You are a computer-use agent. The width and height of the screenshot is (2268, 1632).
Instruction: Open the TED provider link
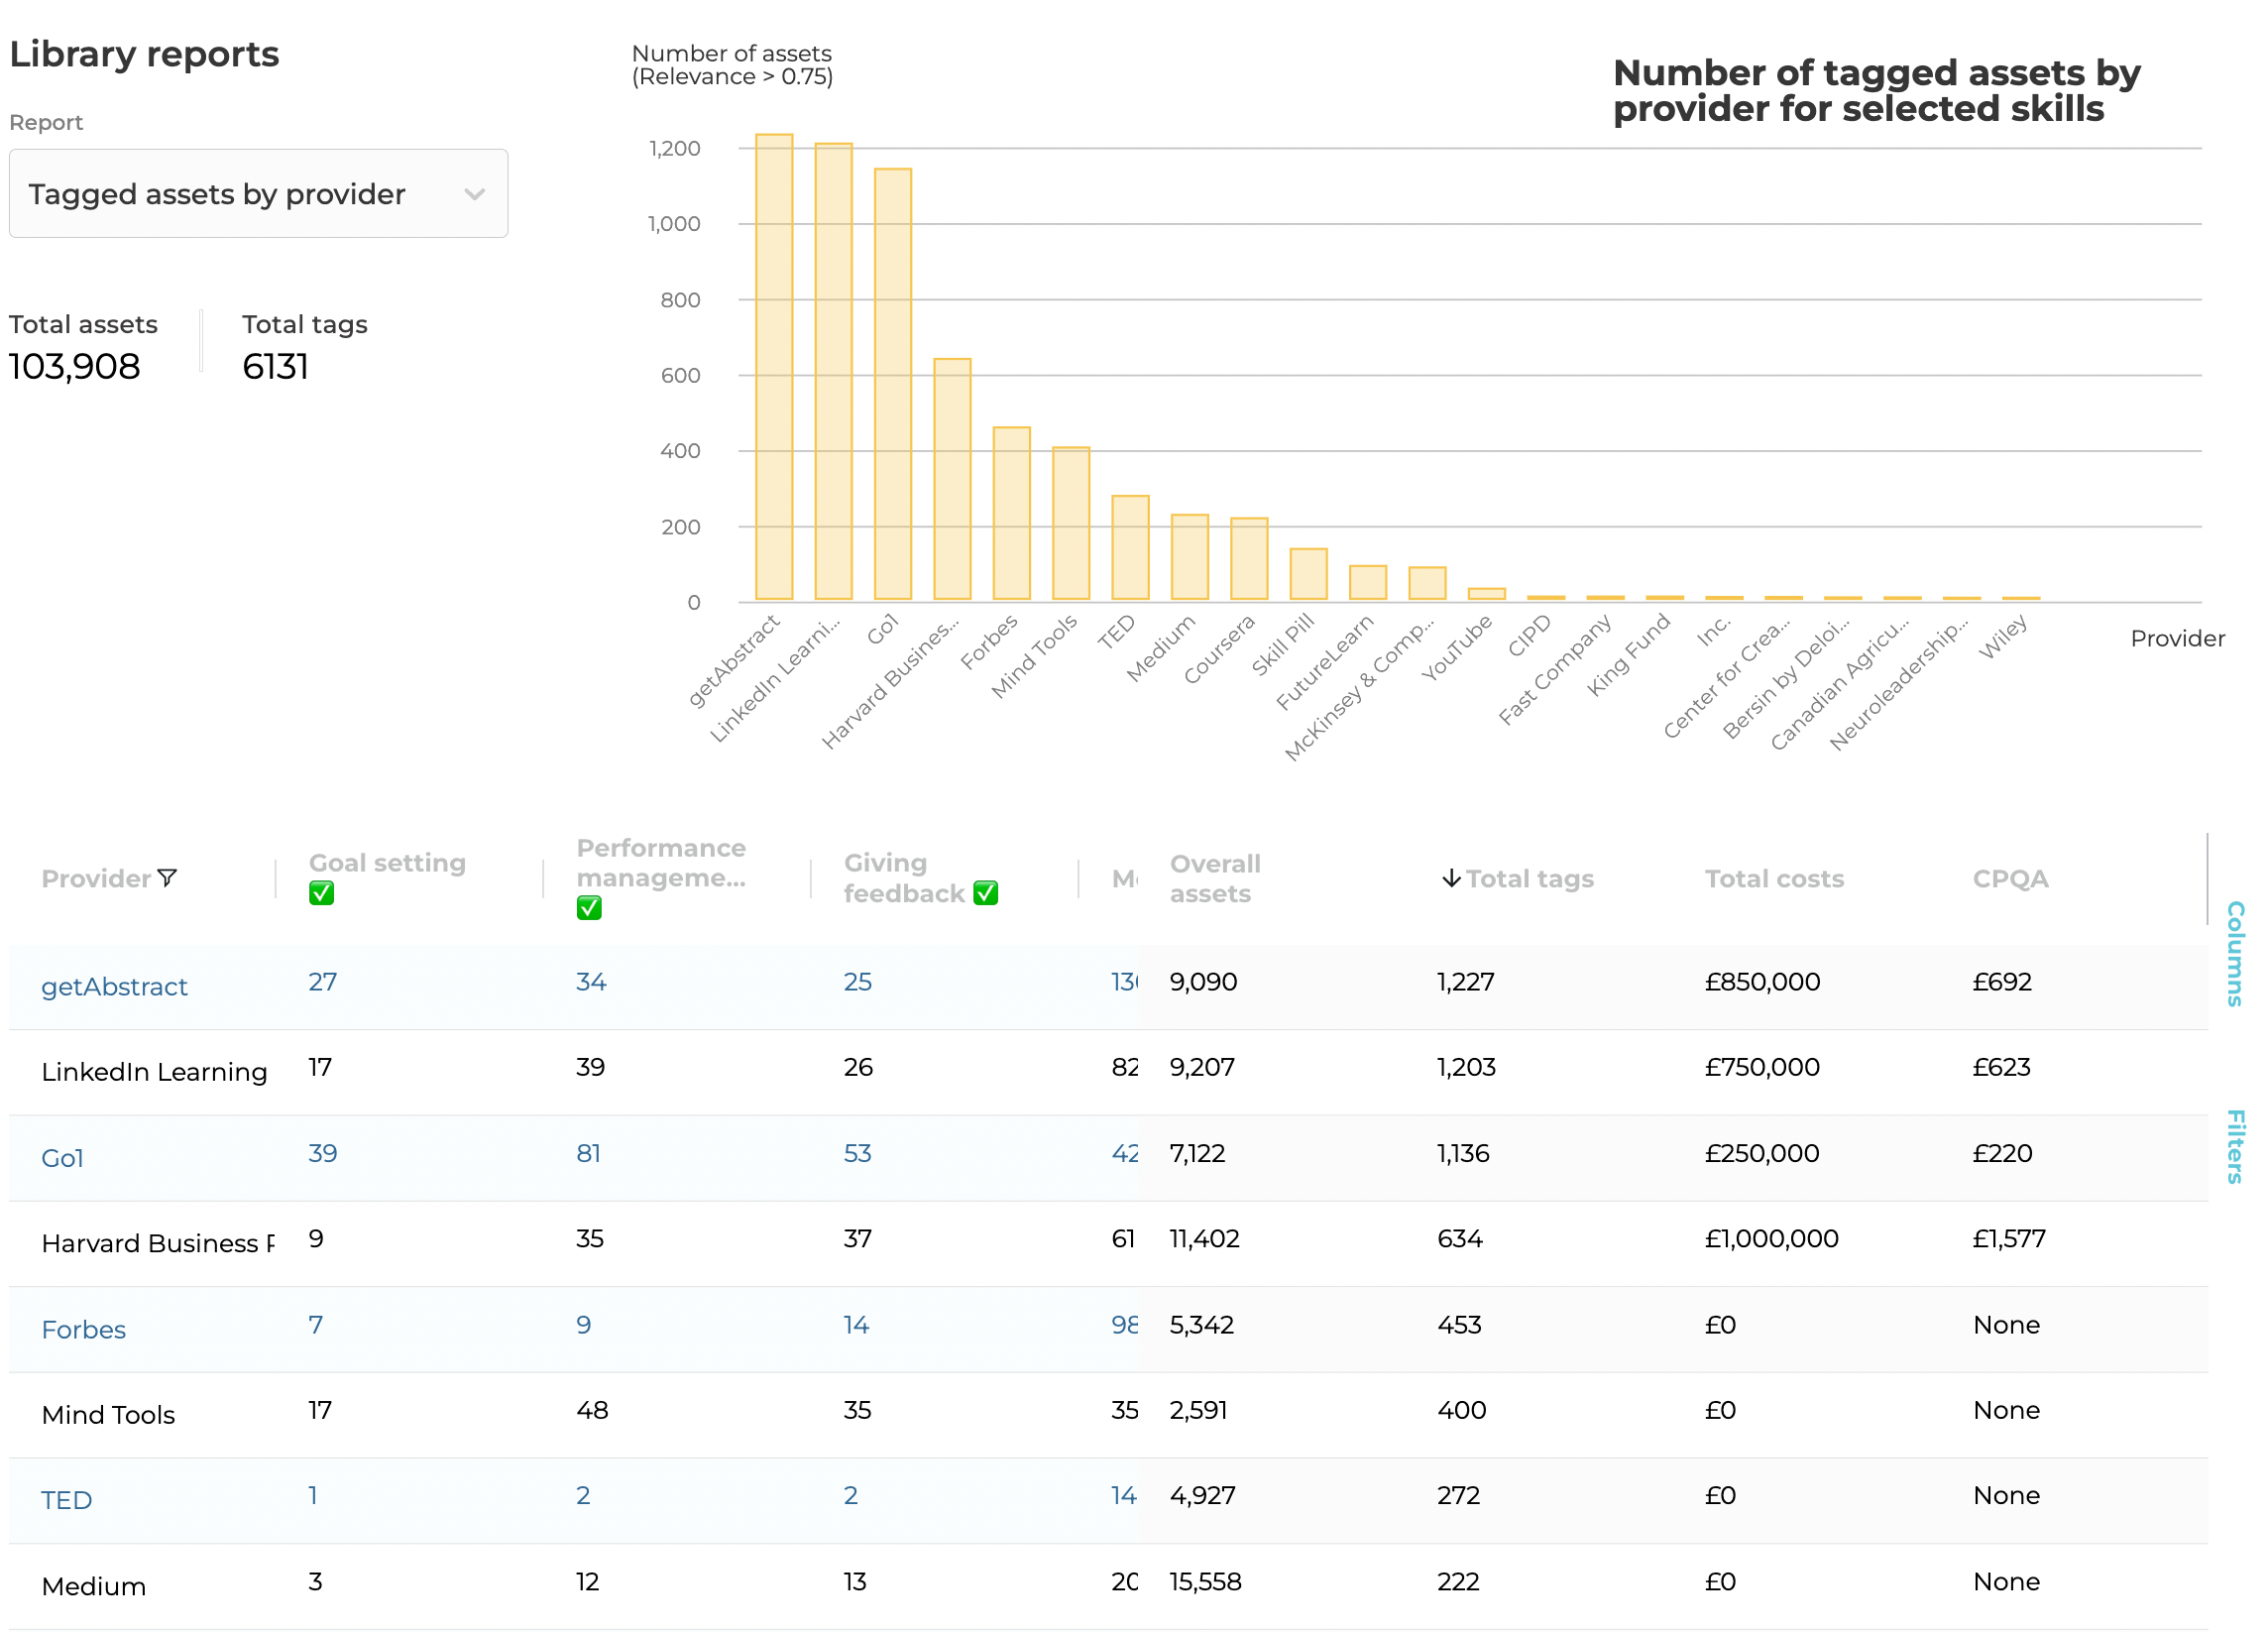(x=66, y=1501)
